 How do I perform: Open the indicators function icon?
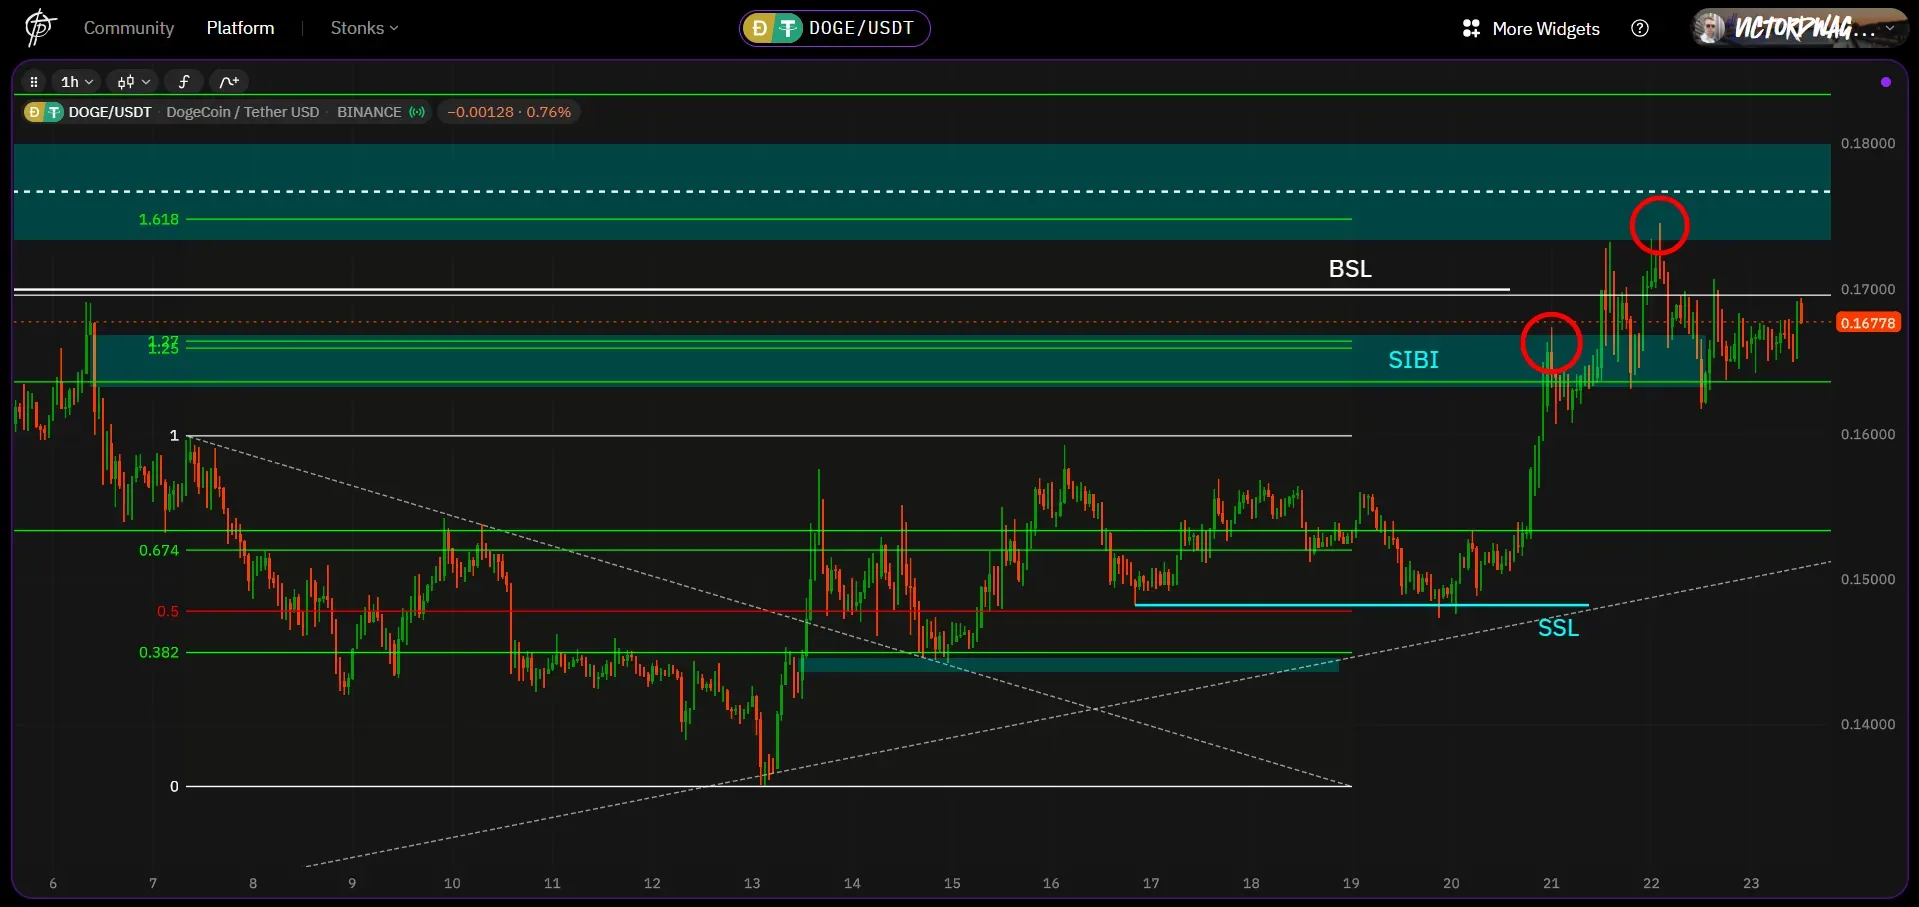point(184,82)
